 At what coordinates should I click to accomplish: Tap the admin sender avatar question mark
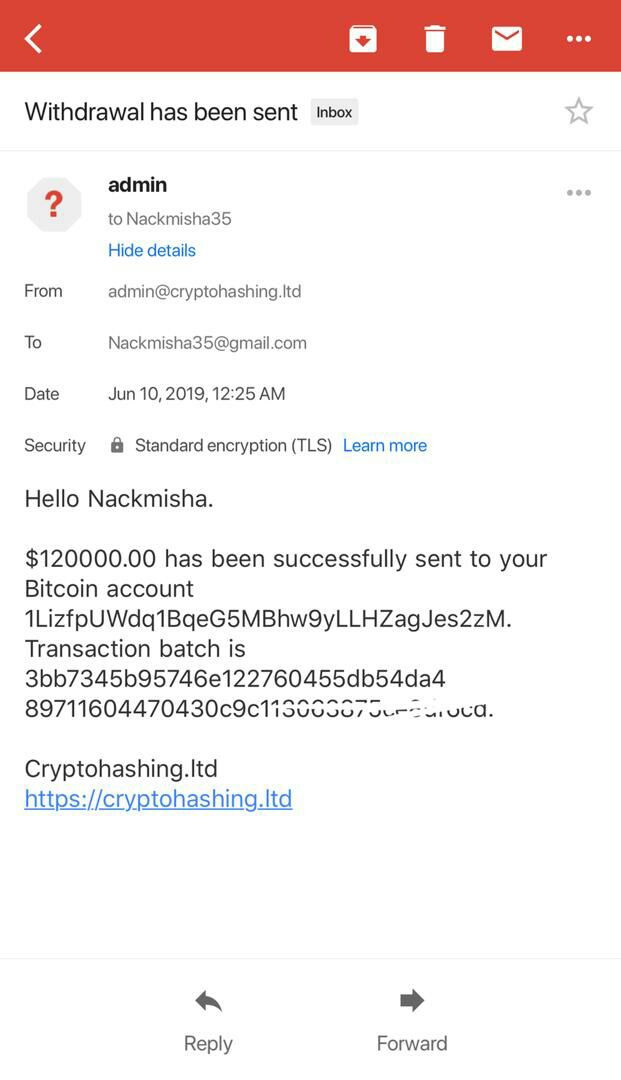(x=54, y=205)
